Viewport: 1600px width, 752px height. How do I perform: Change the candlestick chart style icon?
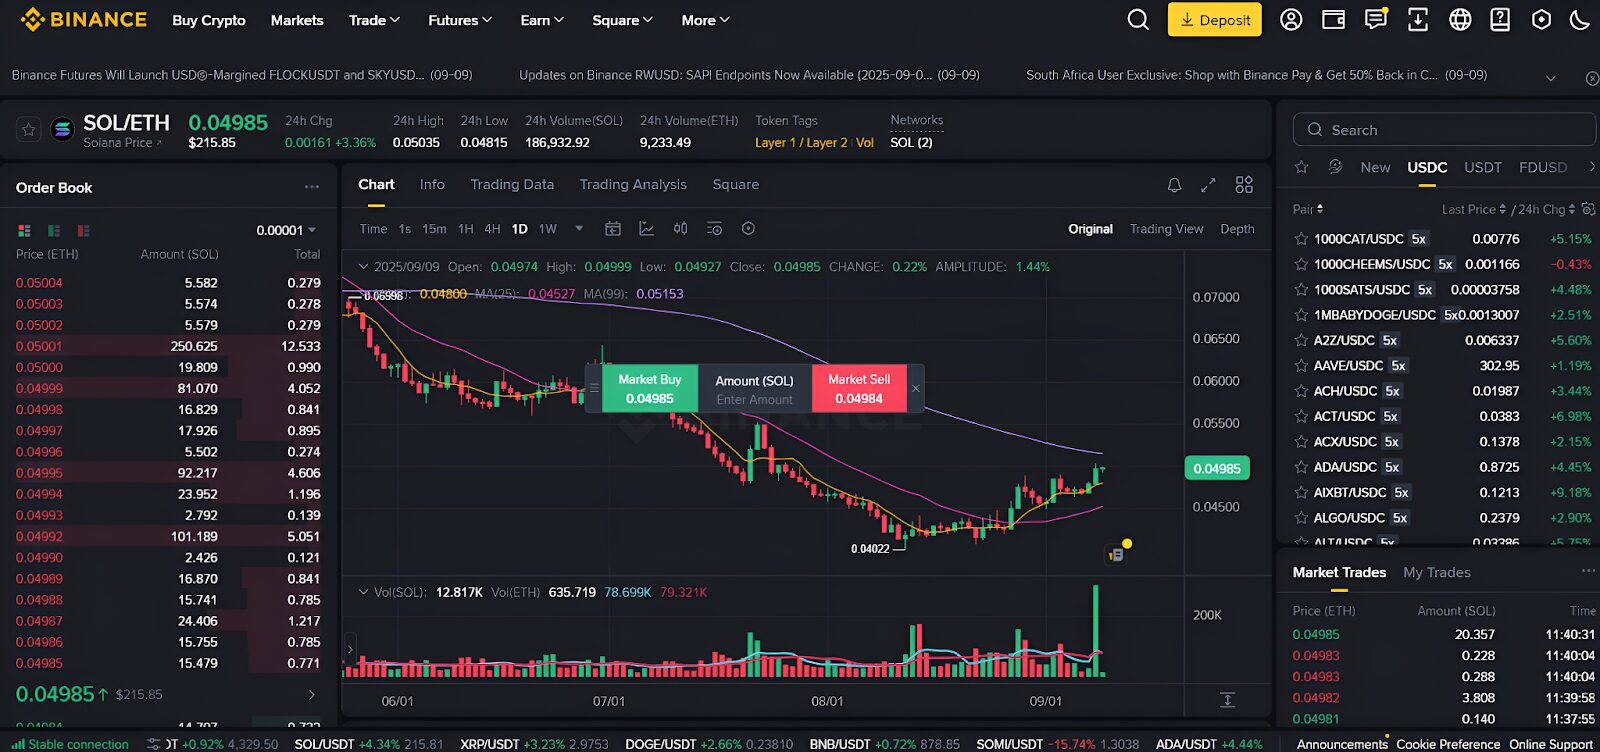[680, 229]
